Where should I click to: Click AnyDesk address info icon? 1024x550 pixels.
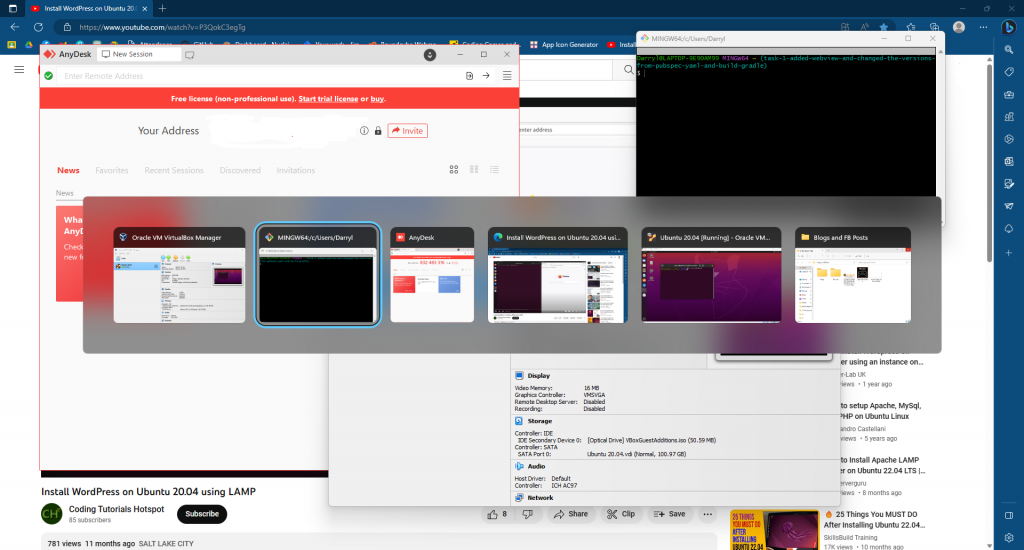[364, 131]
